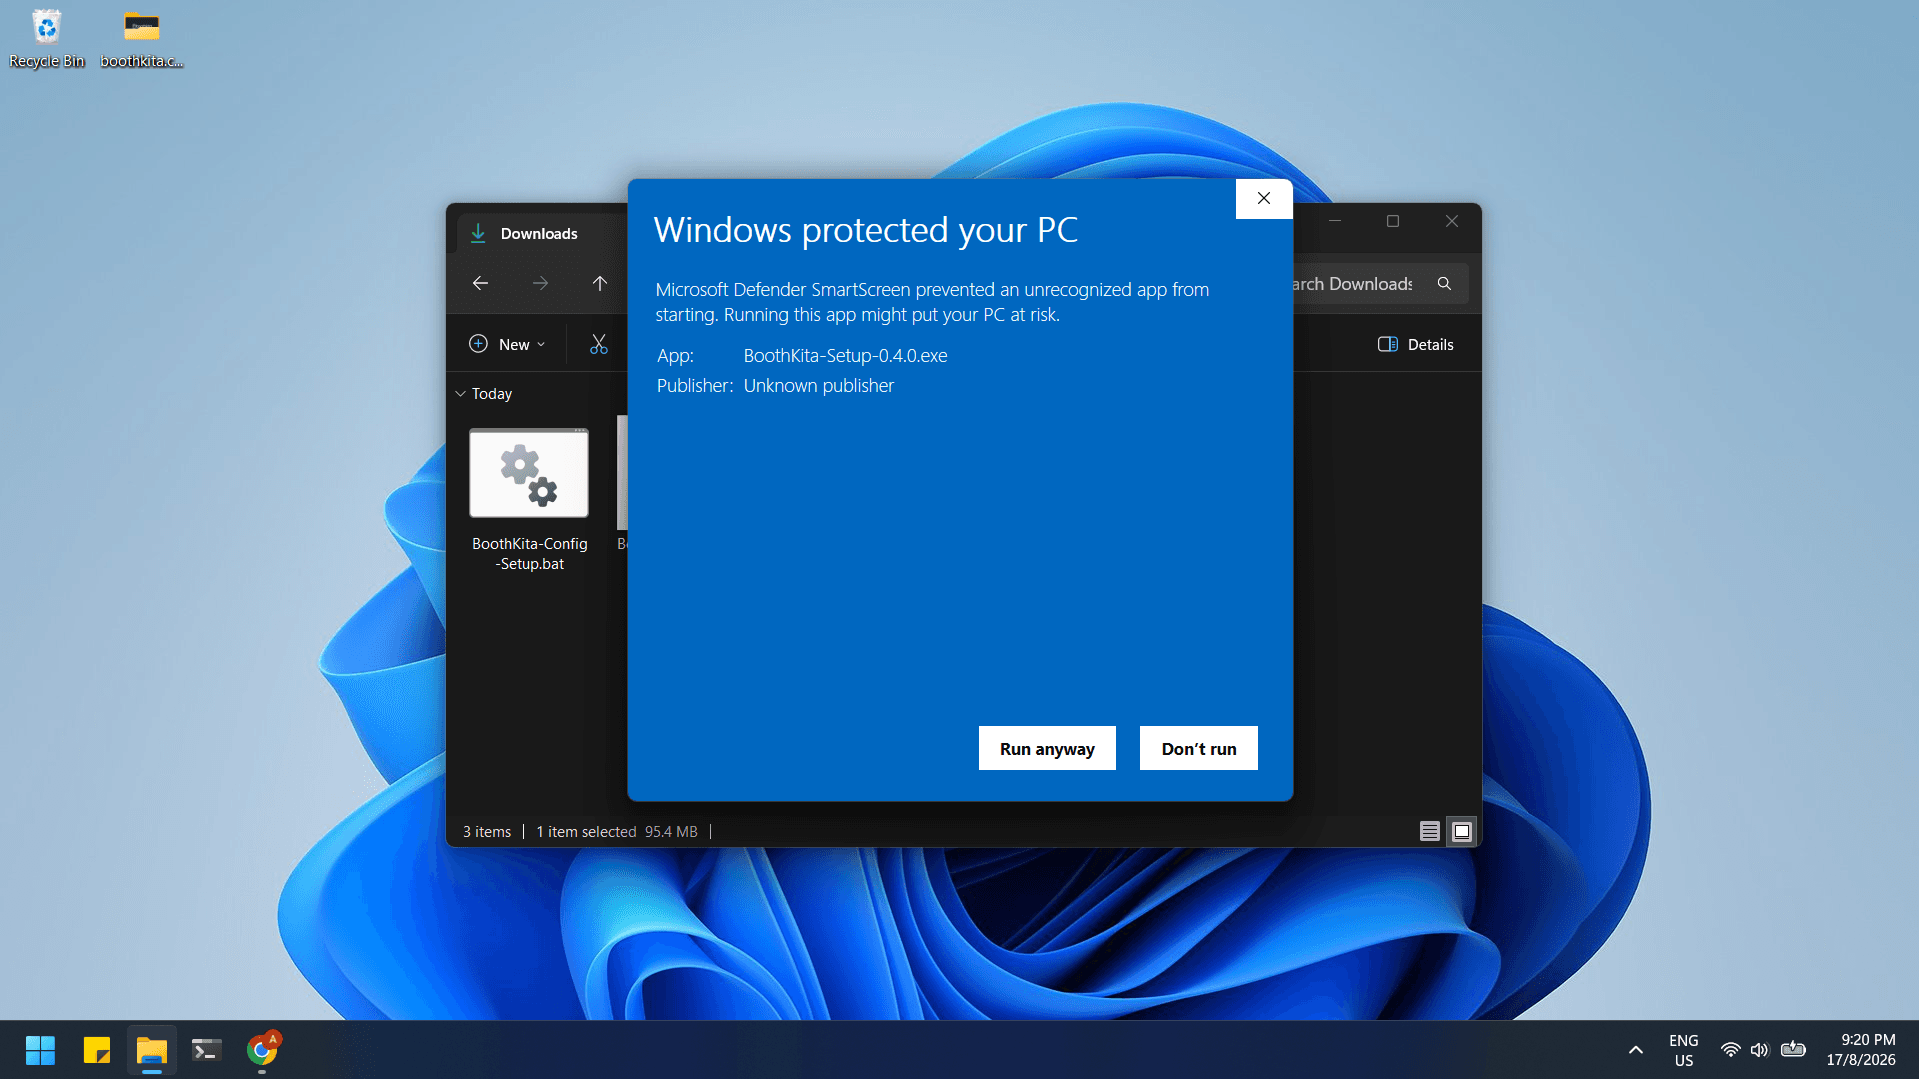Open Chrome from the taskbar
Image resolution: width=1919 pixels, height=1079 pixels.
(263, 1050)
